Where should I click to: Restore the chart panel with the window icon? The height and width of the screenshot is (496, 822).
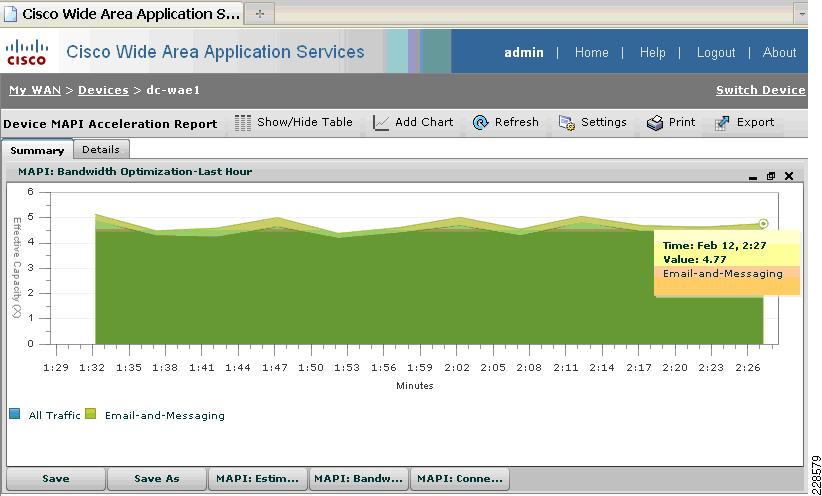(771, 176)
